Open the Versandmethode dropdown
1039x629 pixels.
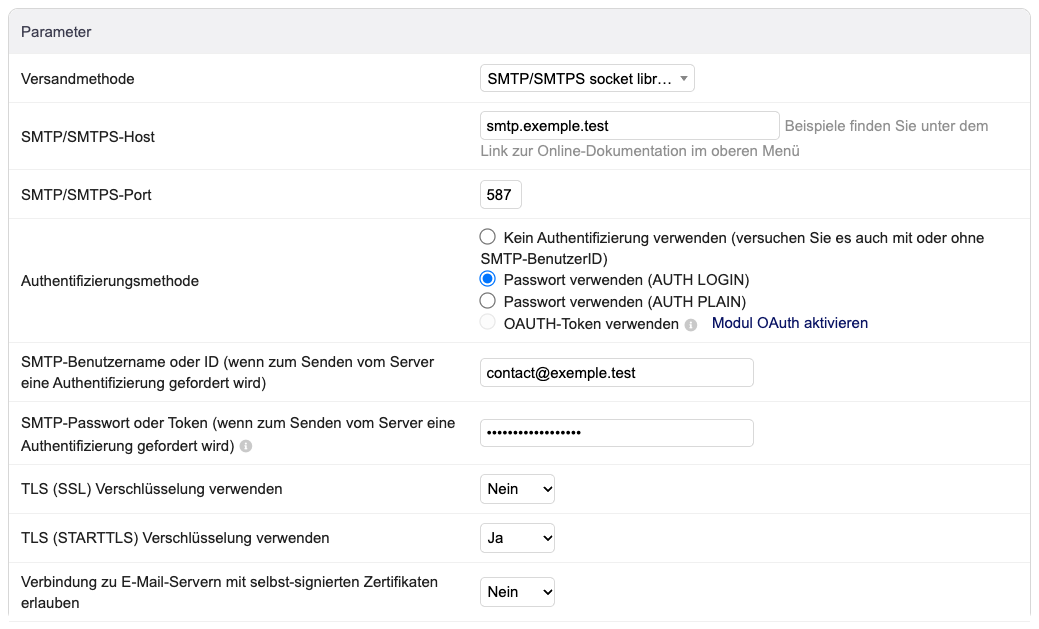(587, 78)
